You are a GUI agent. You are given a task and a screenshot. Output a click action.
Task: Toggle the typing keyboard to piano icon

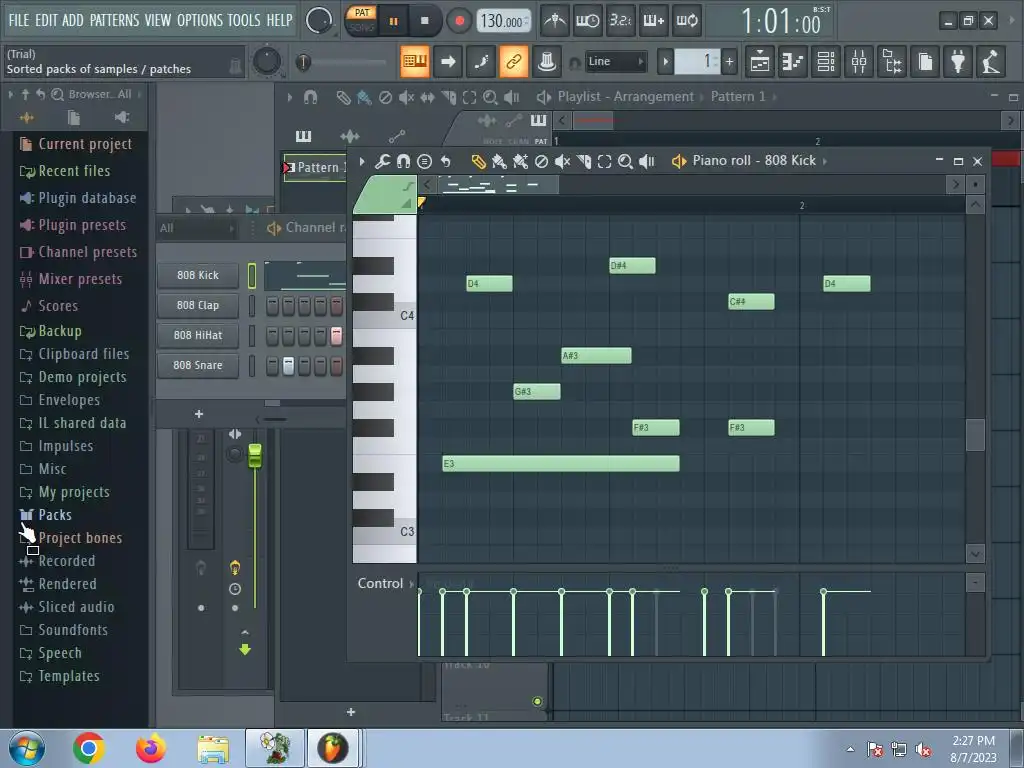click(x=415, y=61)
